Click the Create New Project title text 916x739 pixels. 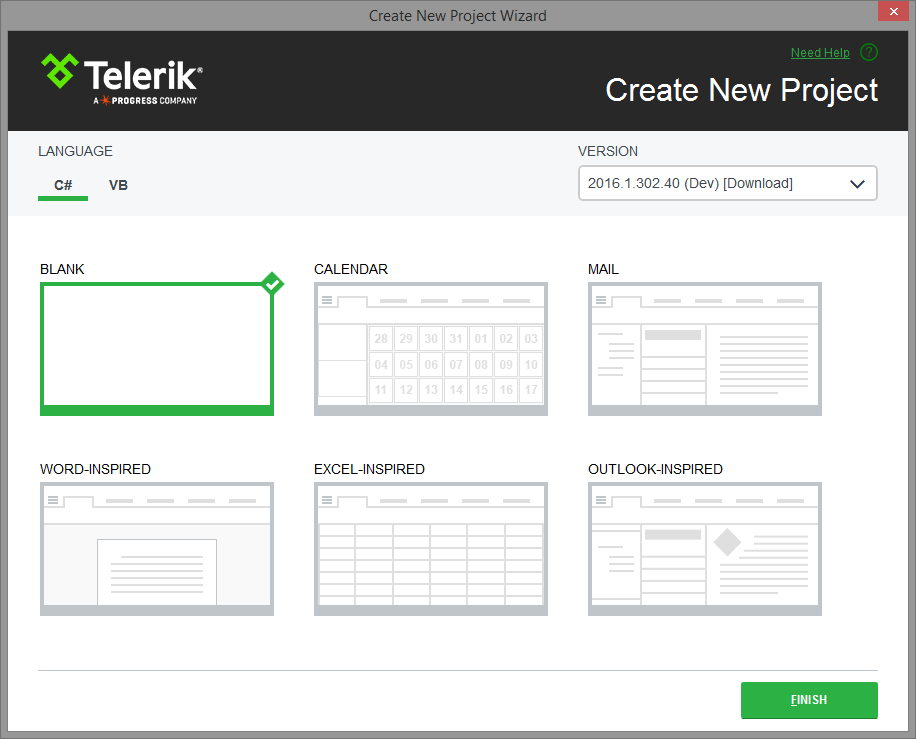(741, 90)
